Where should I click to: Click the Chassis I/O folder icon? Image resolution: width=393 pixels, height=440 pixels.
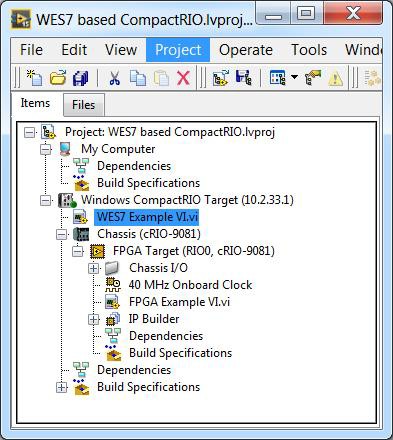(112, 268)
